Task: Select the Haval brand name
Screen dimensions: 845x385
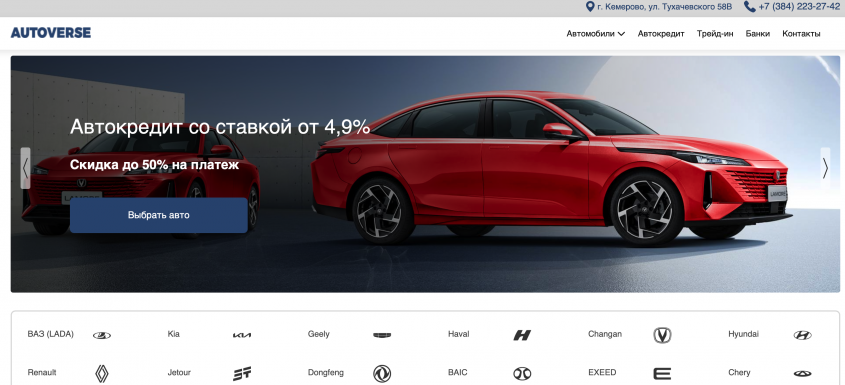Action: (459, 334)
